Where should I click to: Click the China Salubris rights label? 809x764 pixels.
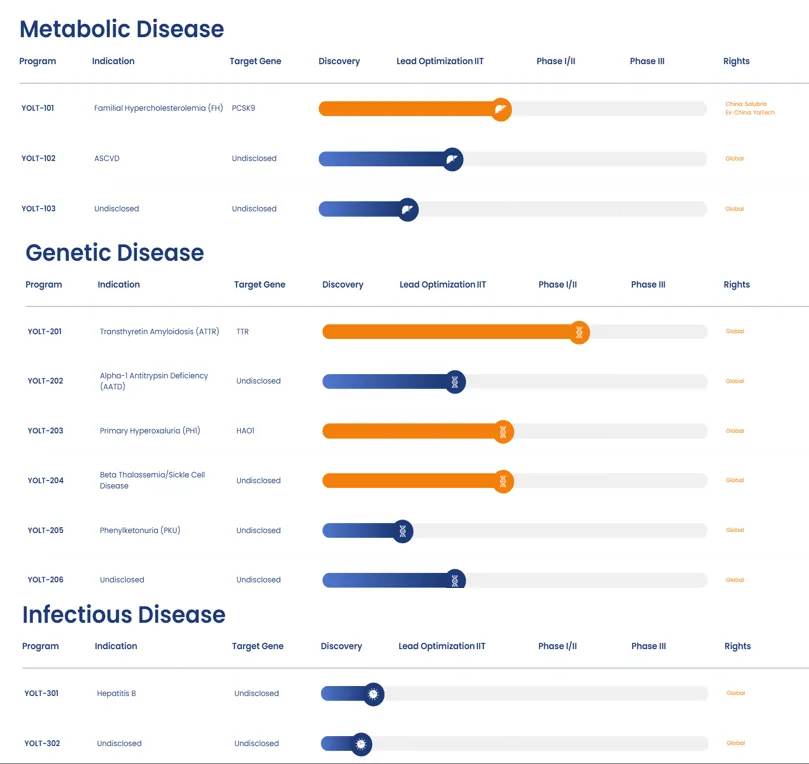click(x=746, y=104)
